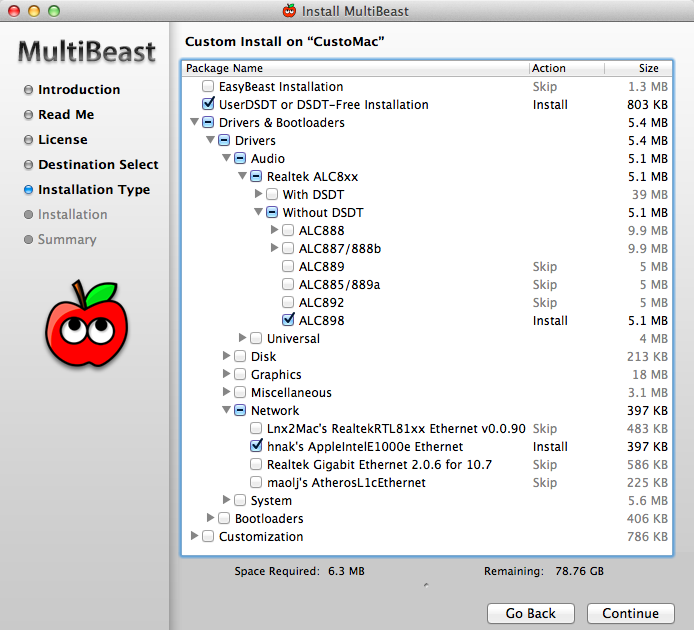694x630 pixels.
Task: Expand the ALC888 options
Action: coord(274,229)
